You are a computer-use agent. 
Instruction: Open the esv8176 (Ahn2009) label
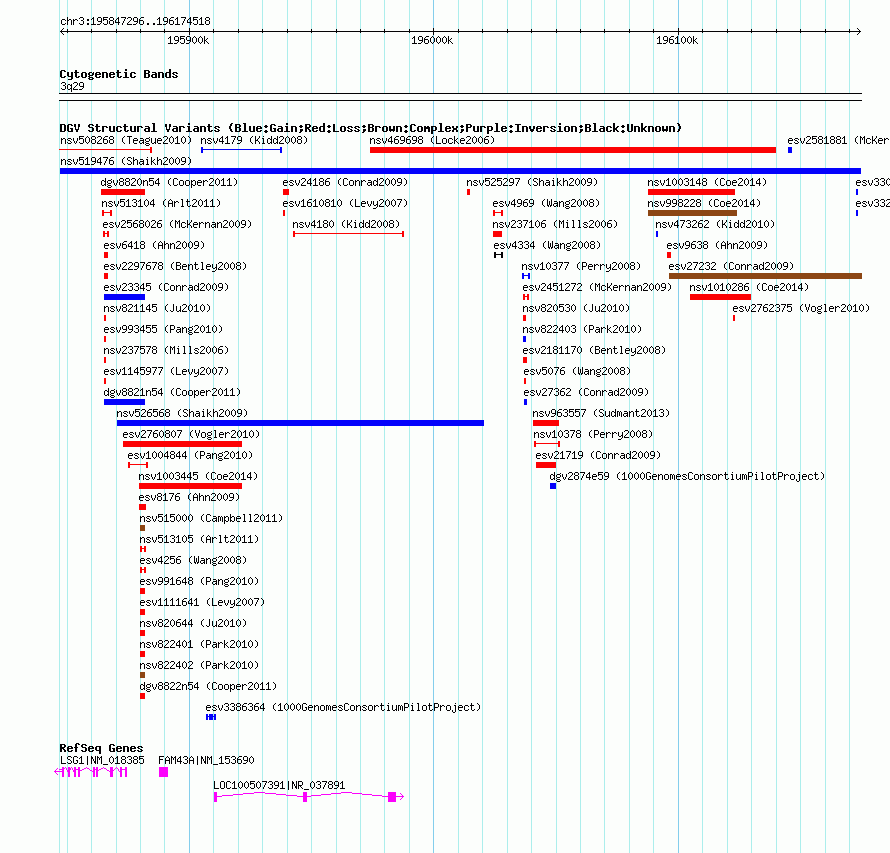coord(190,497)
